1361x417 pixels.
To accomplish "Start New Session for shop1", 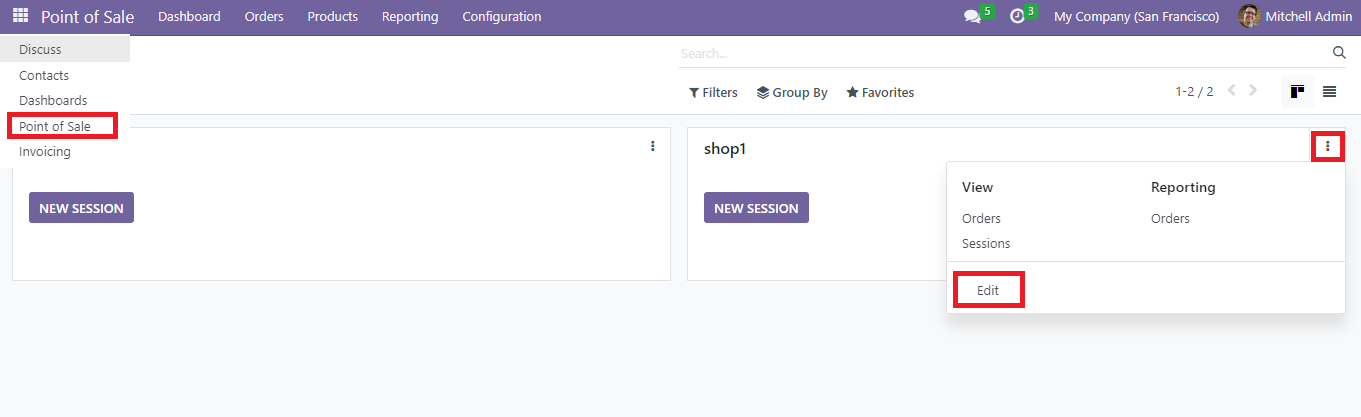I will tap(756, 208).
